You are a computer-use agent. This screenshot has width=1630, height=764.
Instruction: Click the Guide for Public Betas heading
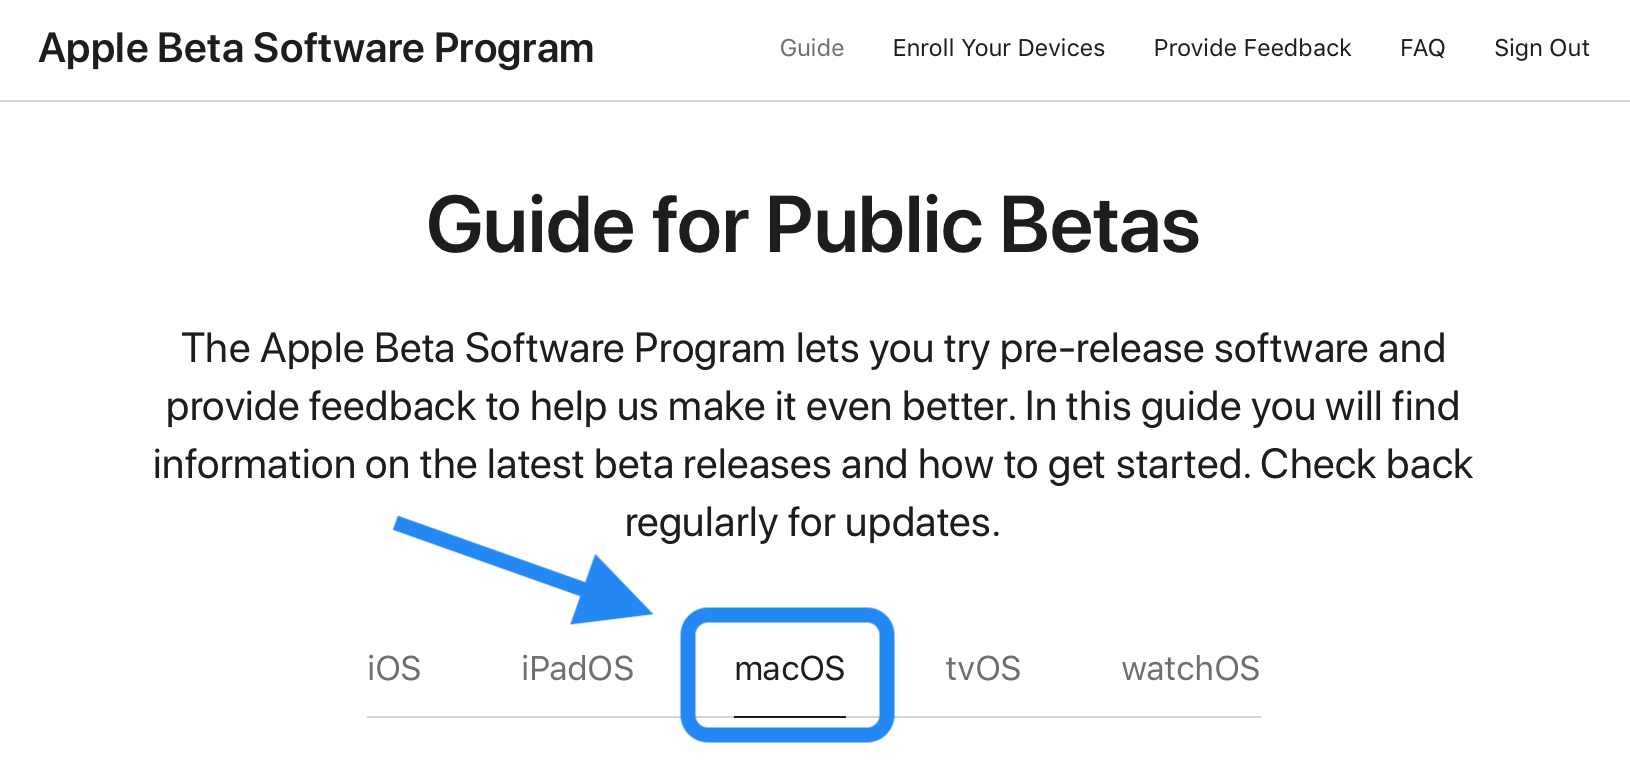tap(813, 225)
